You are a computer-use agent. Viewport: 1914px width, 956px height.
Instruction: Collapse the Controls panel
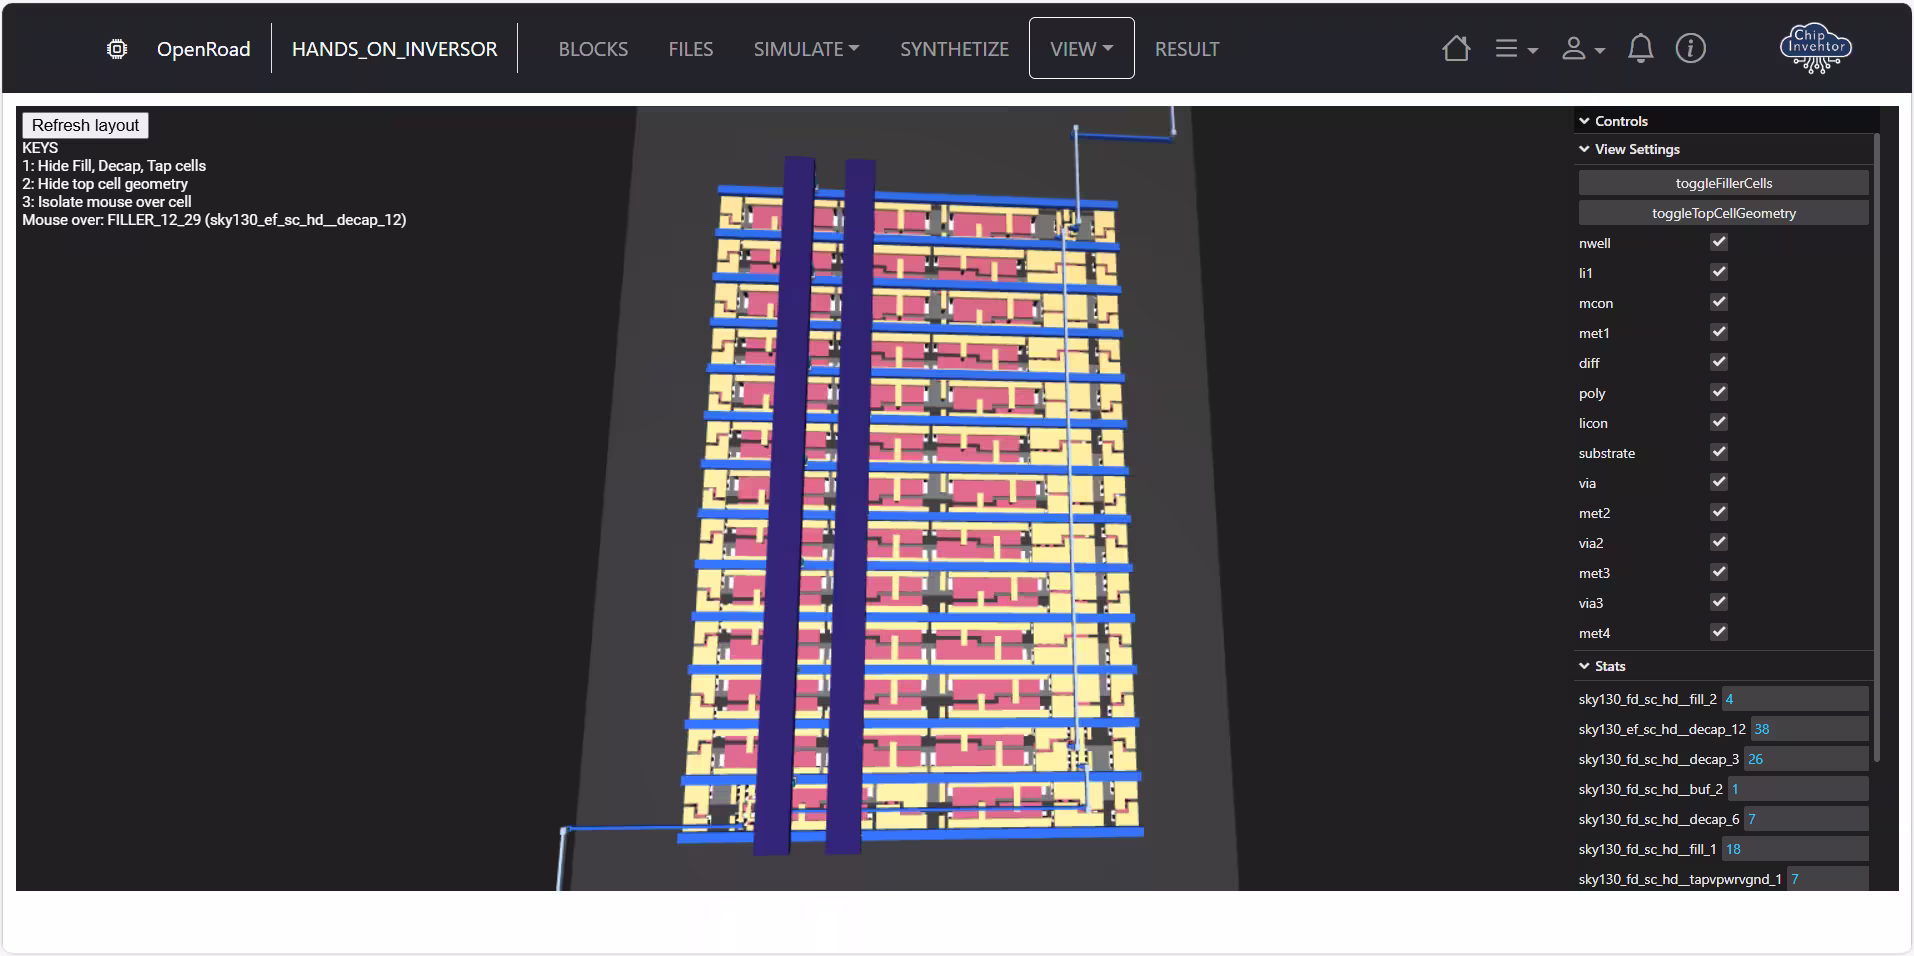pyautogui.click(x=1613, y=121)
